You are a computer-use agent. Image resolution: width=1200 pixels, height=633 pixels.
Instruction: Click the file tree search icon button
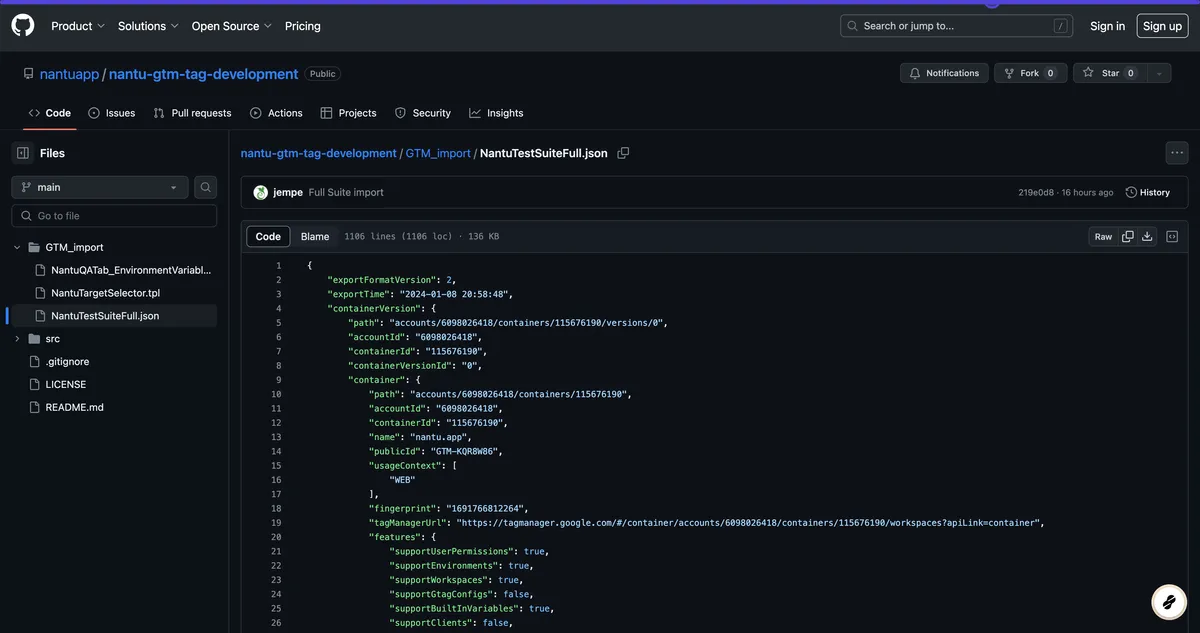pos(205,187)
